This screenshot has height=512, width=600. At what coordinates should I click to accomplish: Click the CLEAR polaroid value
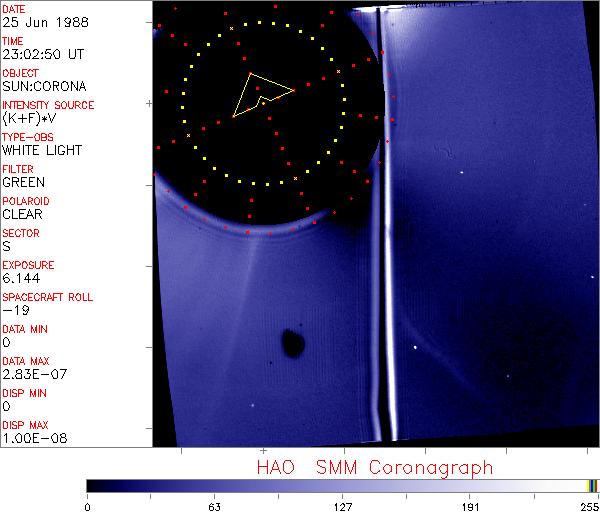tap(23, 214)
